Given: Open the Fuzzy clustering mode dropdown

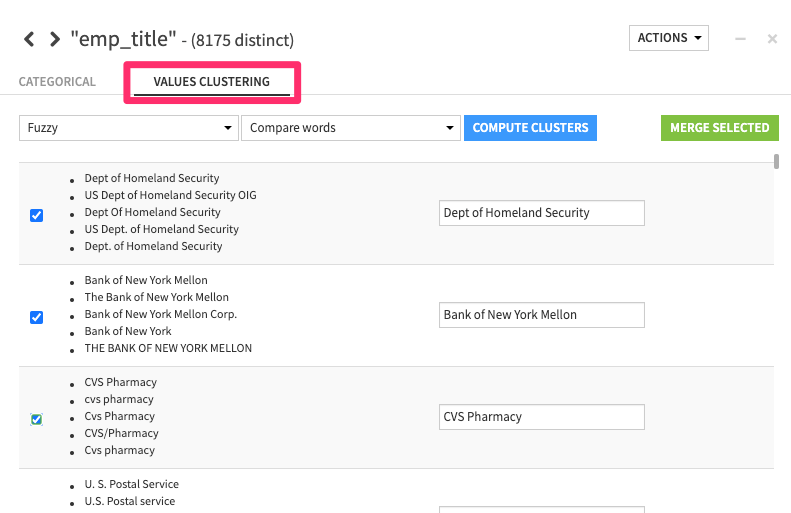Looking at the screenshot, I should click(128, 128).
